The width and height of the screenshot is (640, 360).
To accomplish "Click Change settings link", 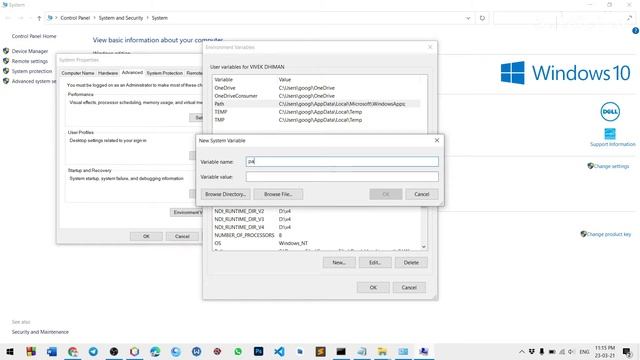I will click(x=611, y=166).
